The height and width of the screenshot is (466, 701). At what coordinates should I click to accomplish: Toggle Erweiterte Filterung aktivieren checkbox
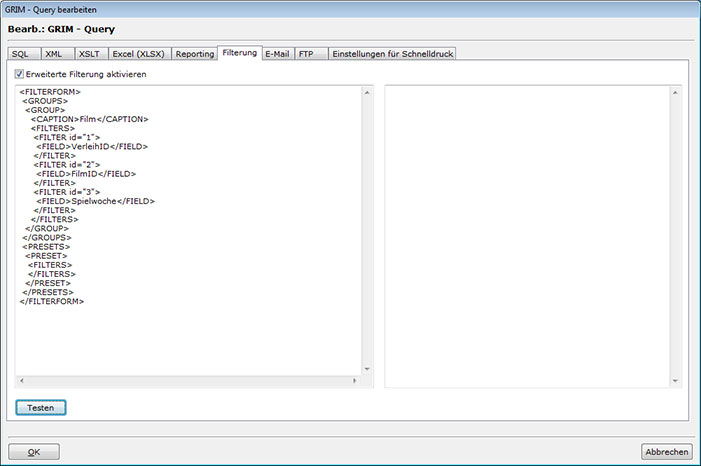pyautogui.click(x=20, y=74)
